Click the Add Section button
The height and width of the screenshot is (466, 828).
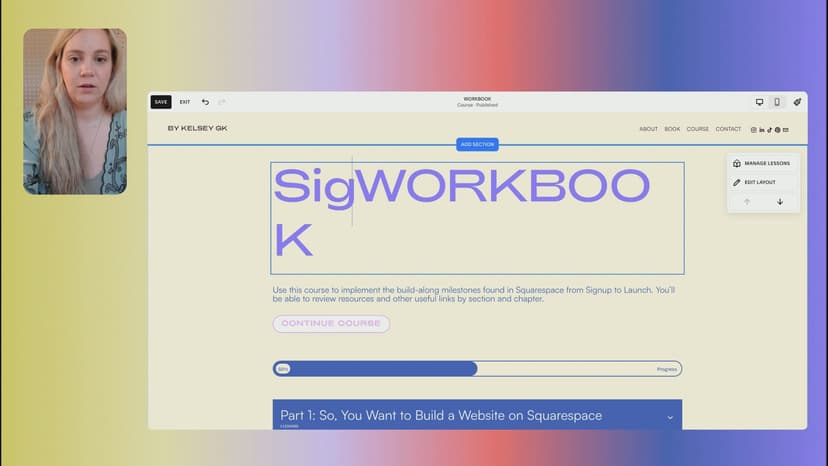tap(477, 145)
